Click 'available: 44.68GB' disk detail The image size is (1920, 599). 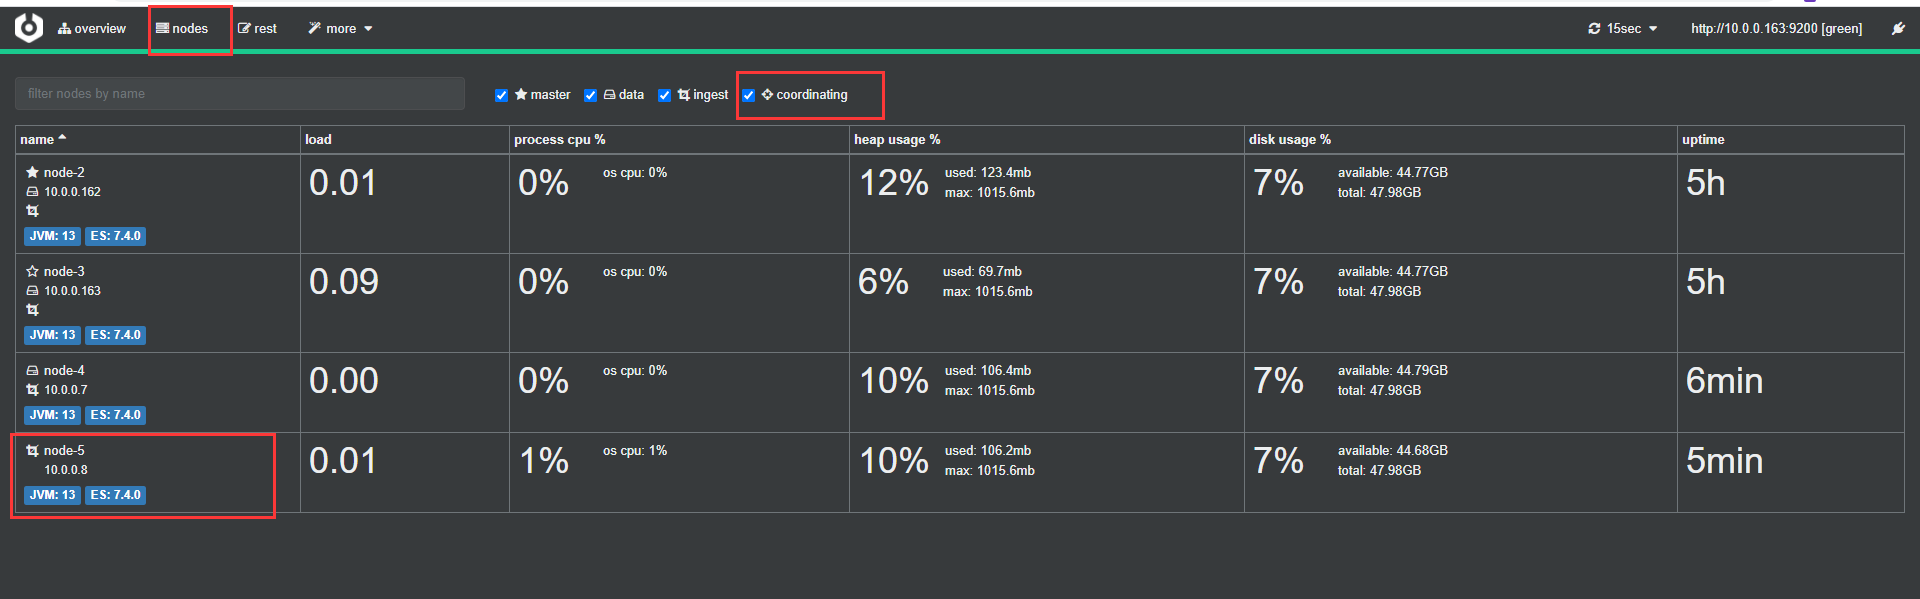(1393, 450)
